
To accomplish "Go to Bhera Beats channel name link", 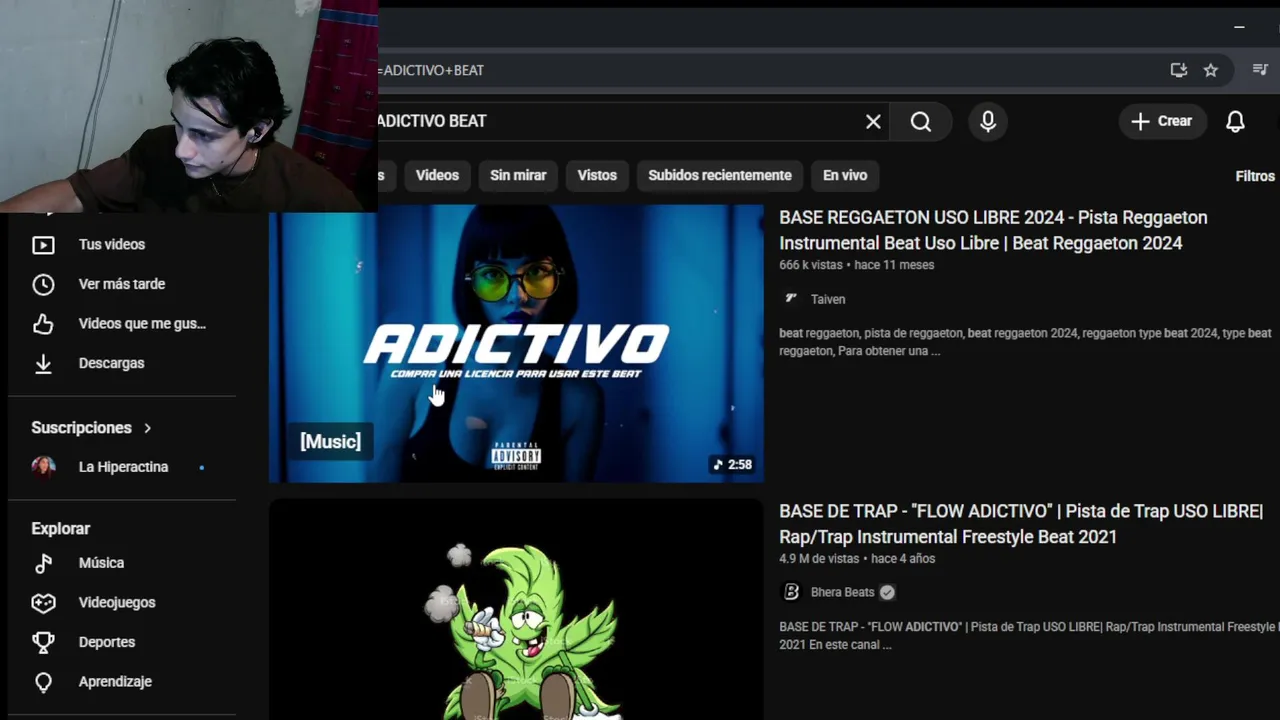I will tap(842, 592).
